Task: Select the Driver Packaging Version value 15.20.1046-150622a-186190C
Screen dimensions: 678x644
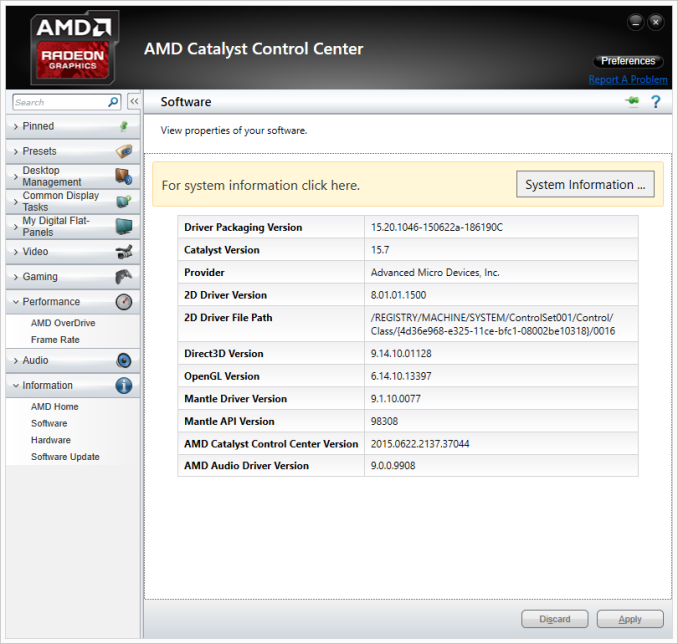Action: [x=437, y=227]
